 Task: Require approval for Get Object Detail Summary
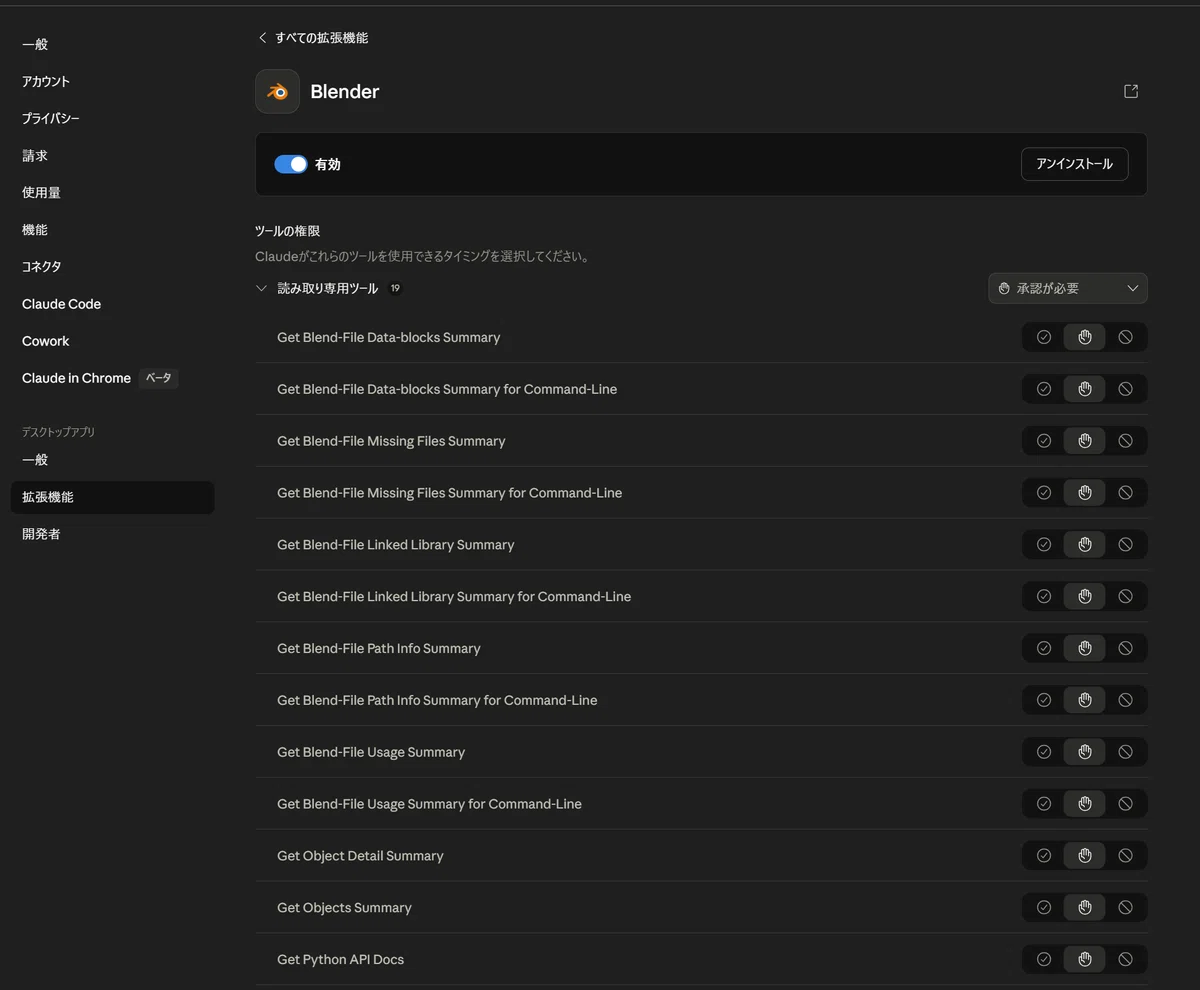click(1085, 856)
